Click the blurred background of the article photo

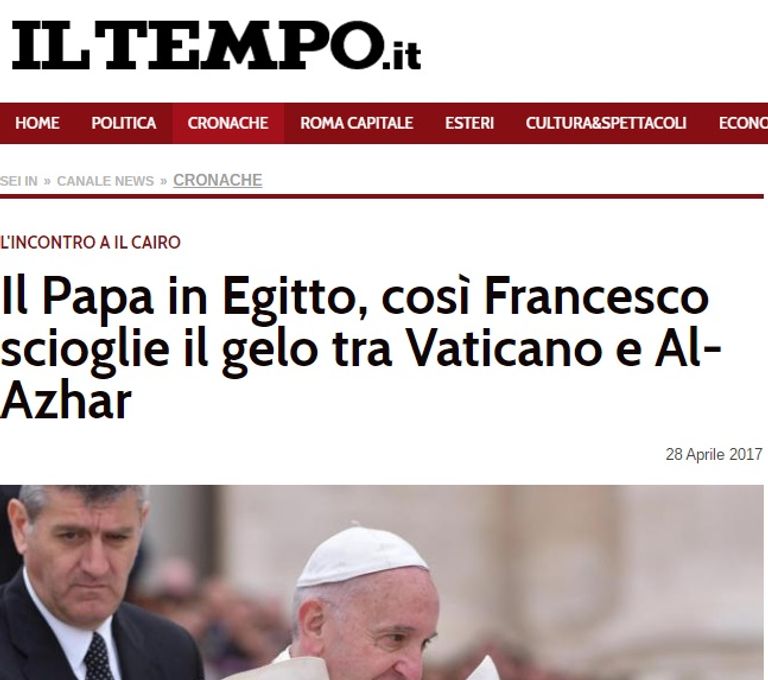[612, 563]
